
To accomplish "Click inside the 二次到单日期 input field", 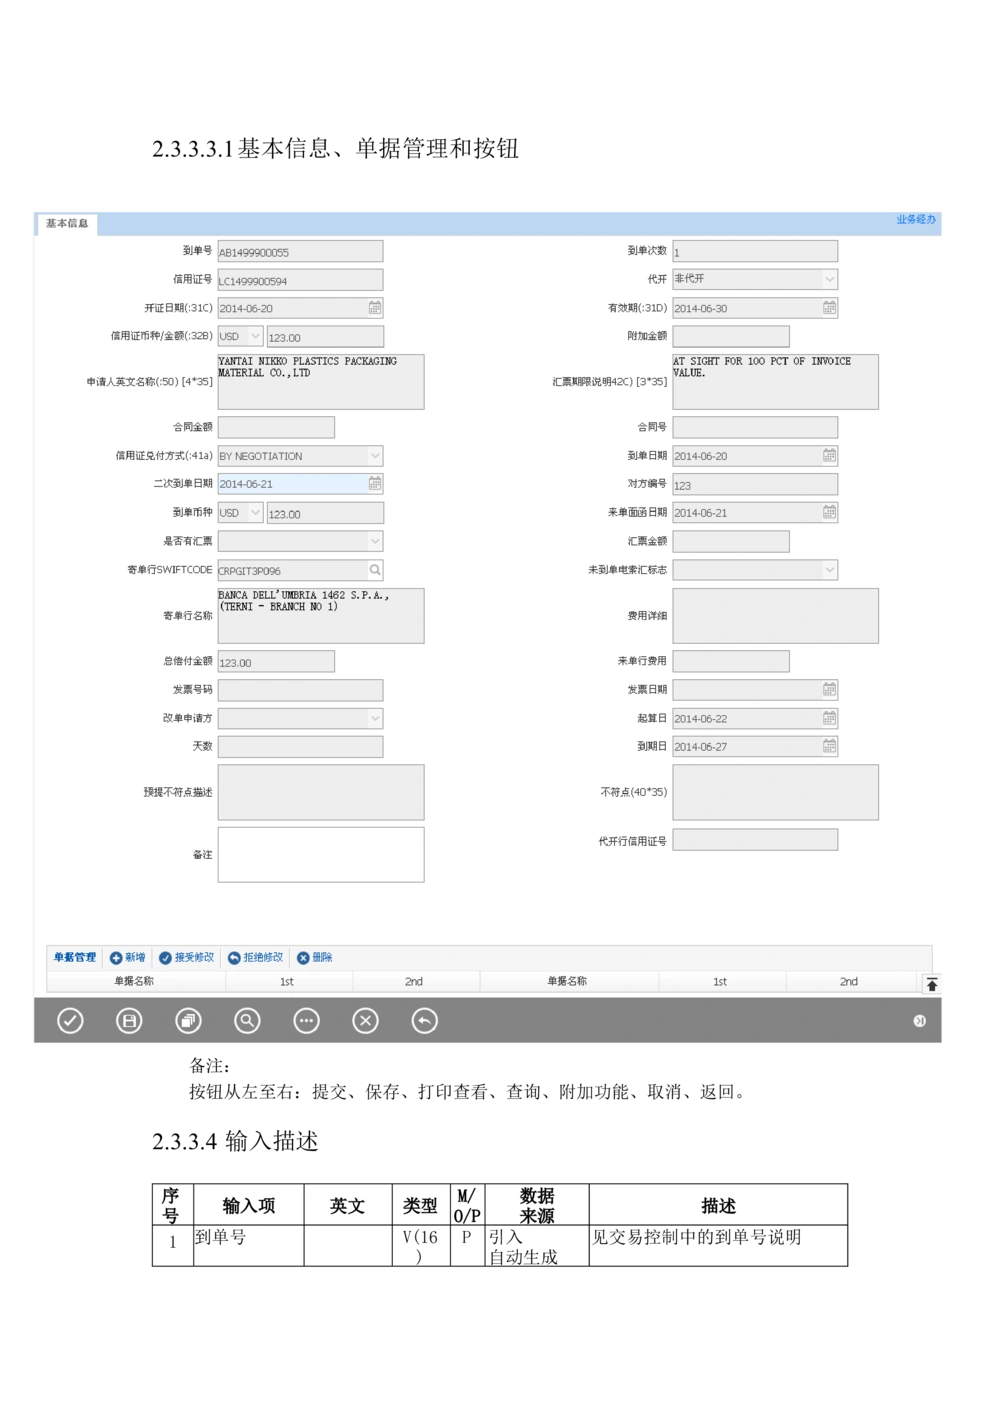I will coord(290,483).
